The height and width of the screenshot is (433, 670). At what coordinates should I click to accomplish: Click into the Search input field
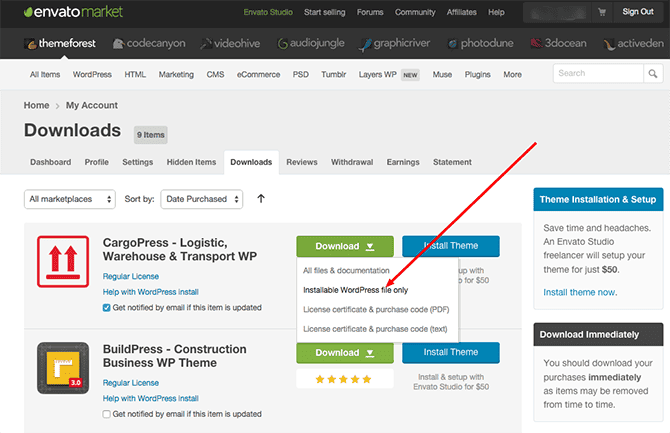598,74
